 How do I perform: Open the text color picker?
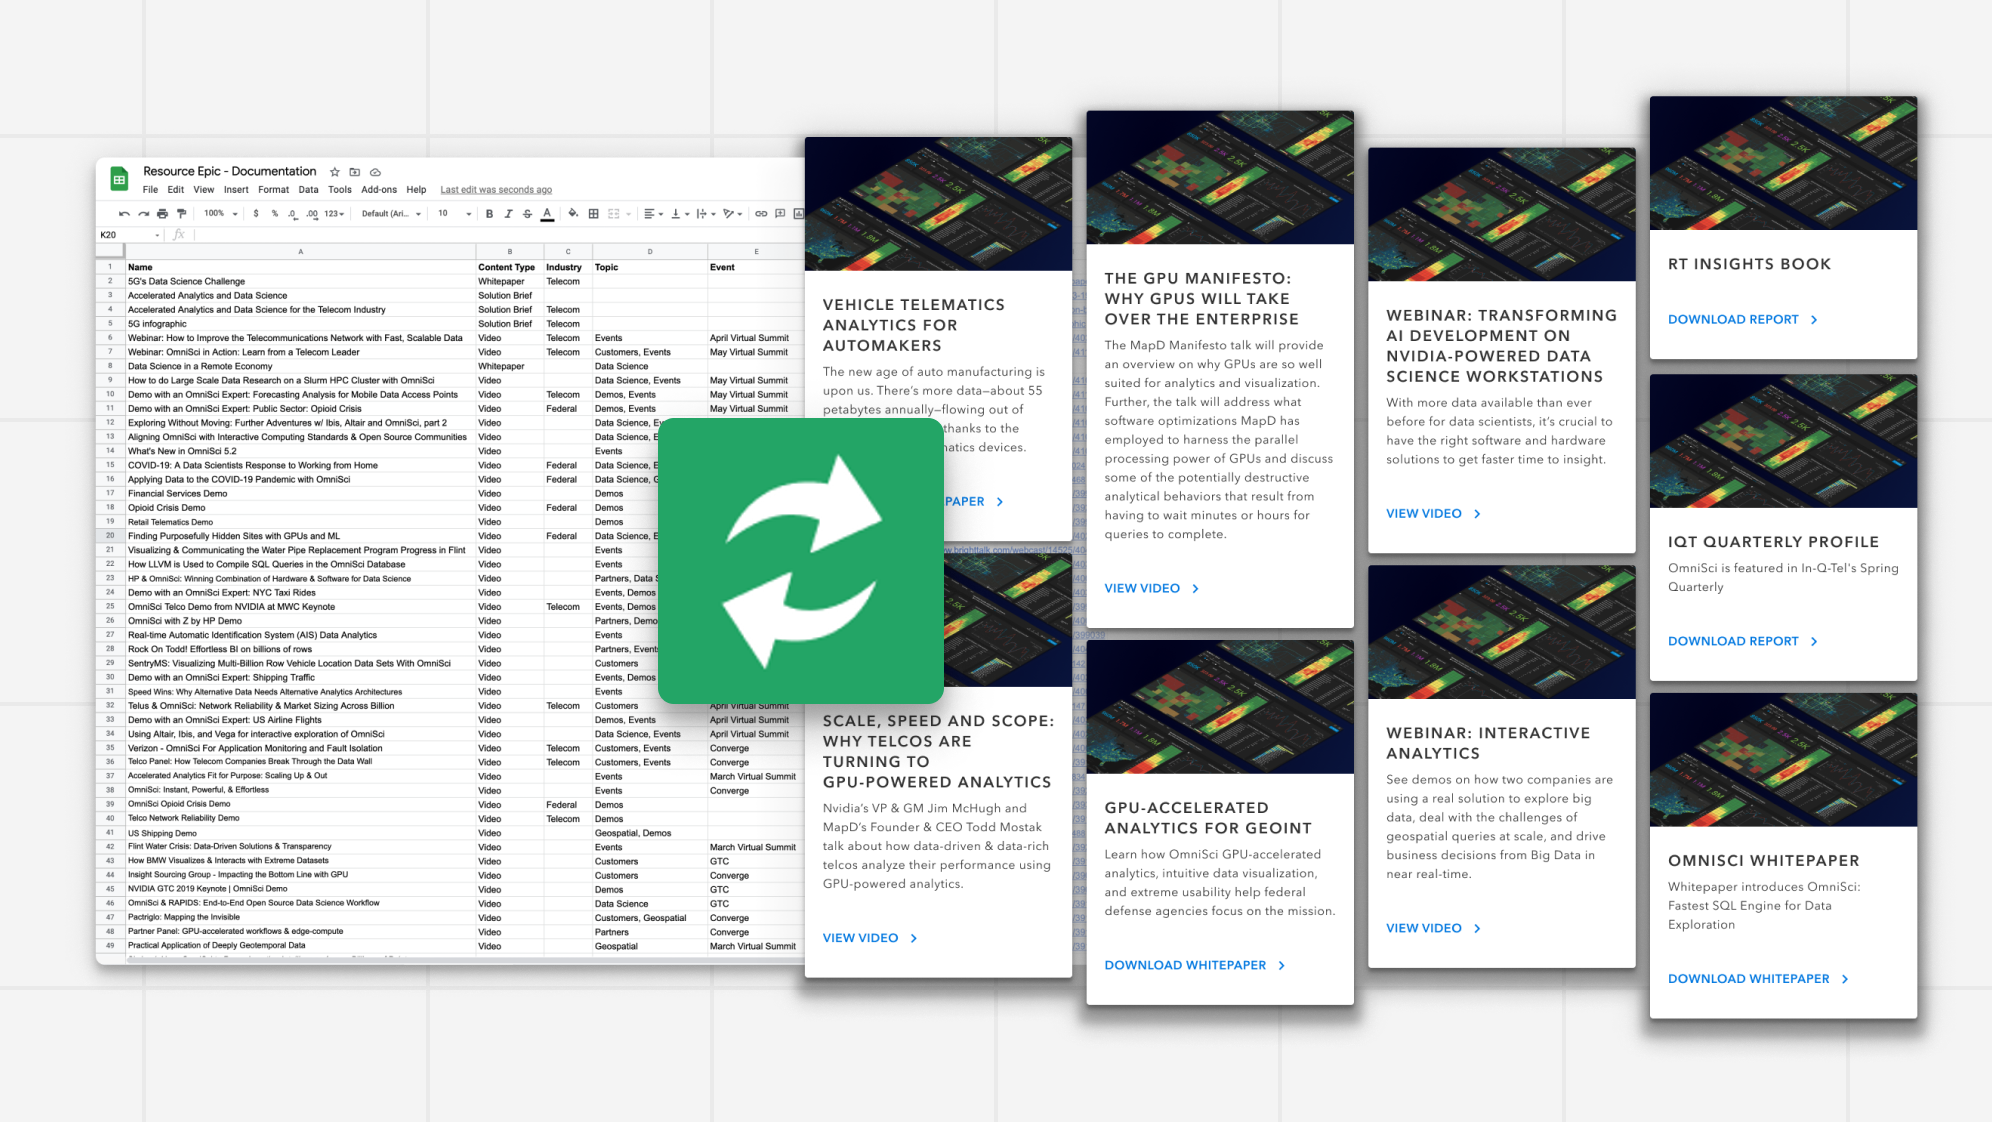(x=547, y=213)
